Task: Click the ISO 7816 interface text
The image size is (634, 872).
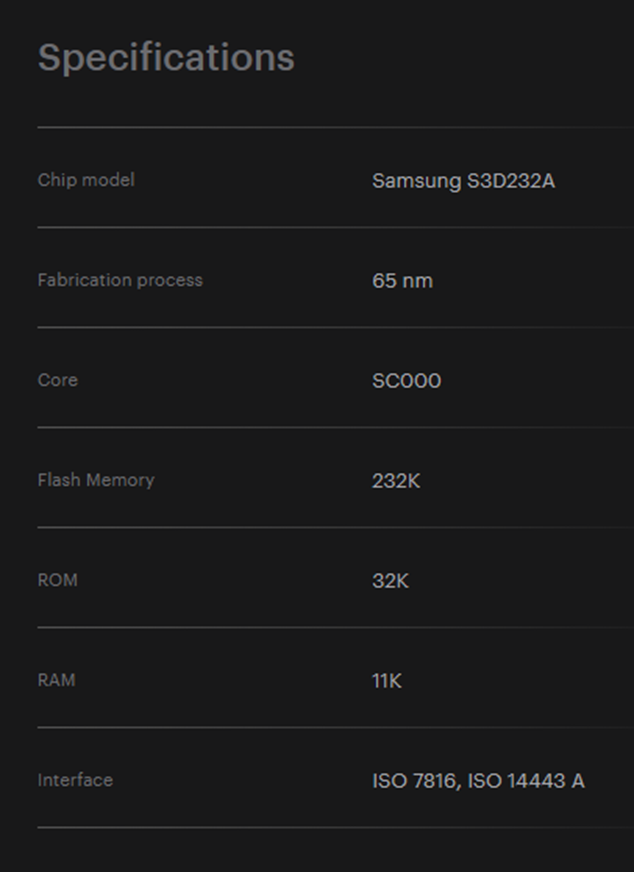Action: (416, 781)
